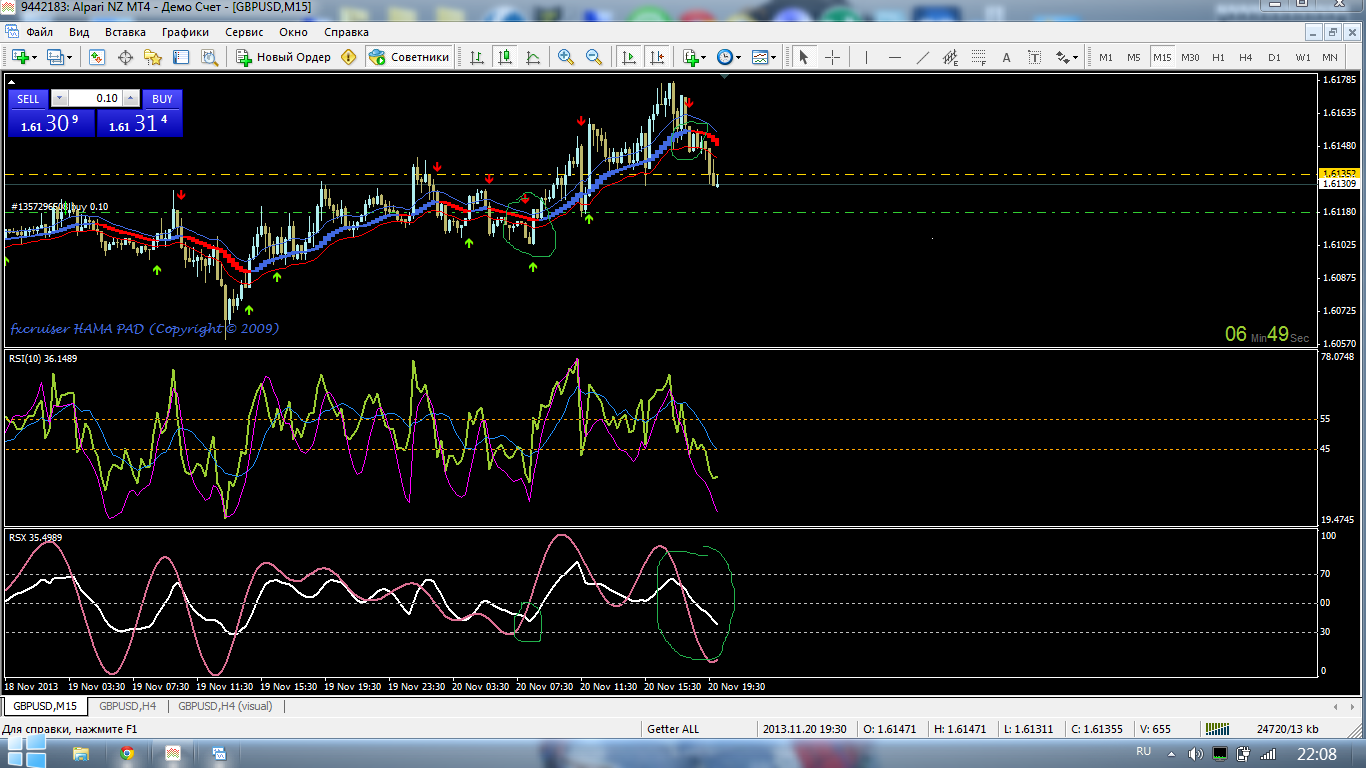Toggle Советники auto trading button
Image resolution: width=1366 pixels, height=768 pixels.
(x=408, y=57)
